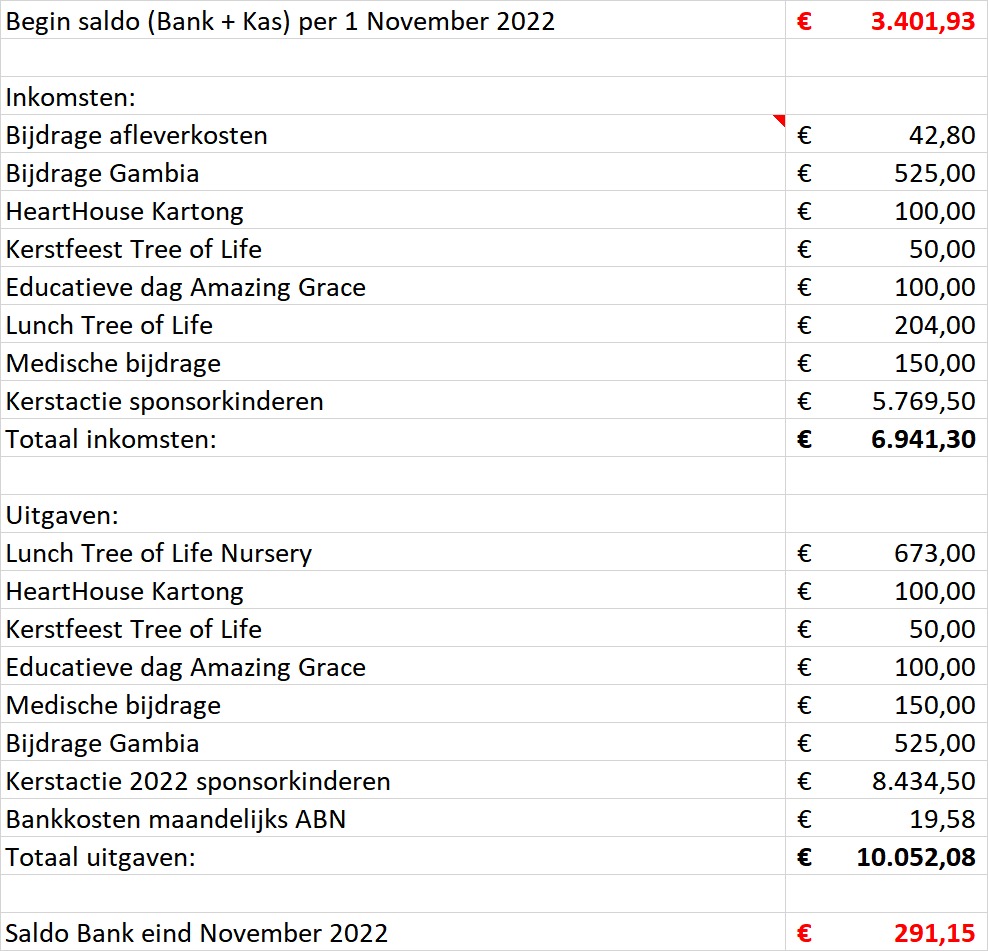Select the Totaal uitgaven: label
Image resolution: width=988 pixels, height=951 pixels.
tap(101, 858)
